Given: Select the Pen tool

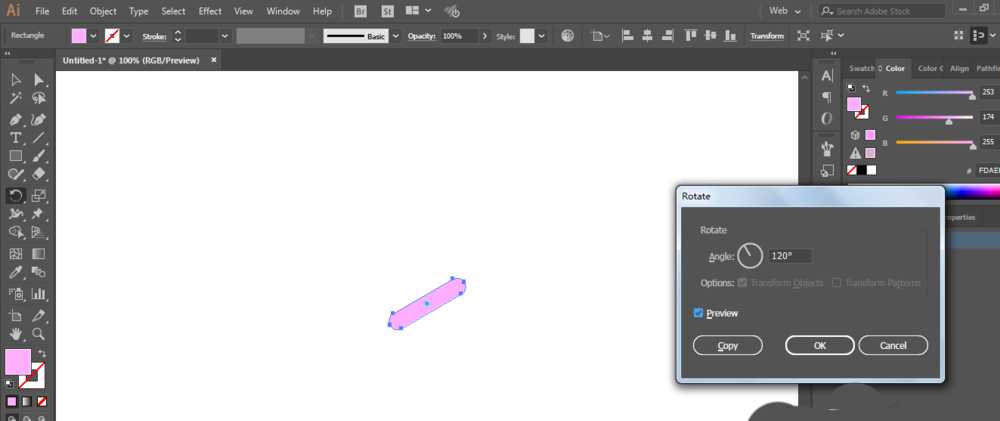Looking at the screenshot, I should (16, 119).
